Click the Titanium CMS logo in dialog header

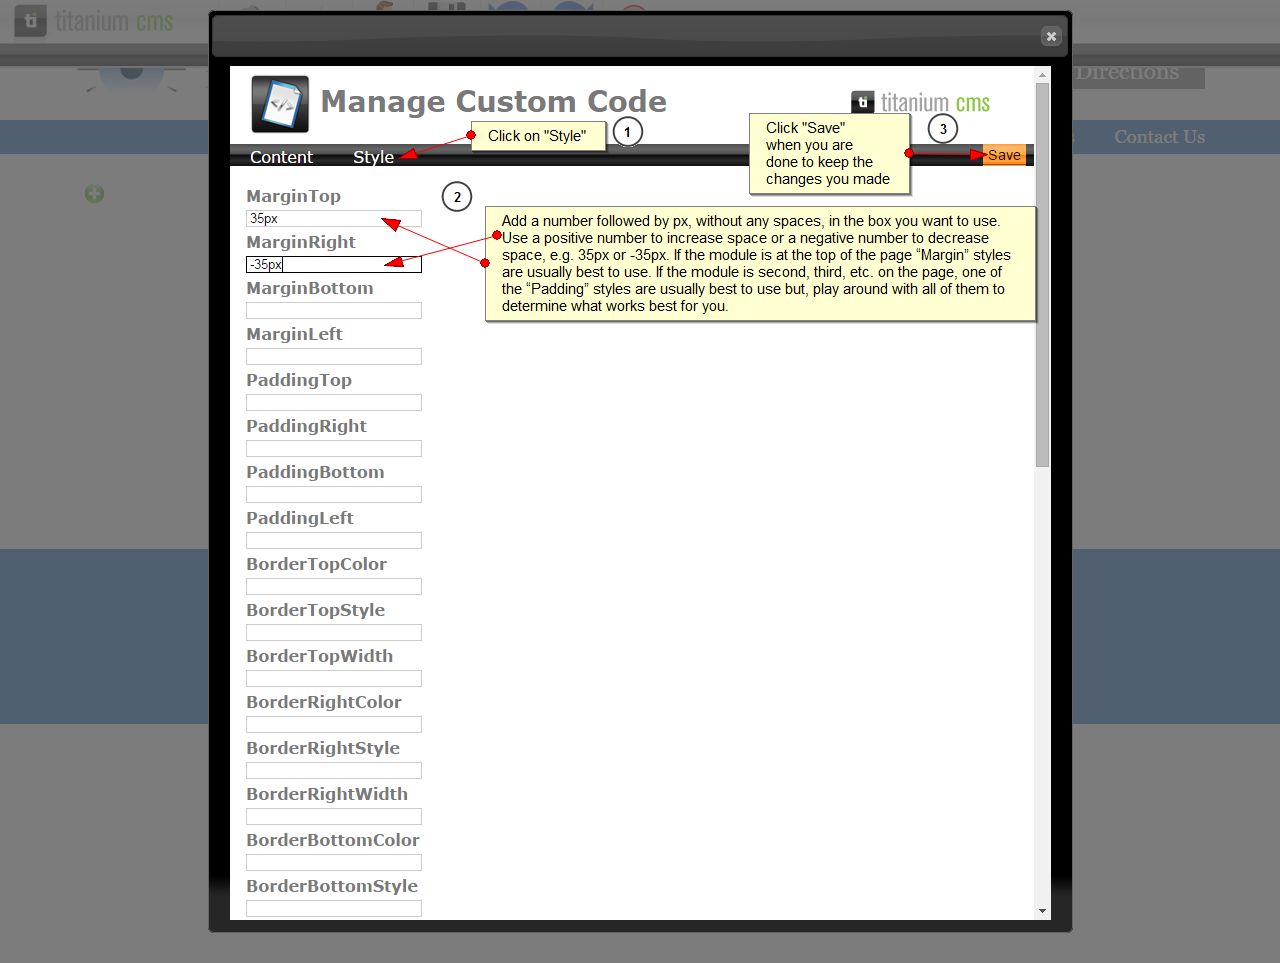(920, 103)
